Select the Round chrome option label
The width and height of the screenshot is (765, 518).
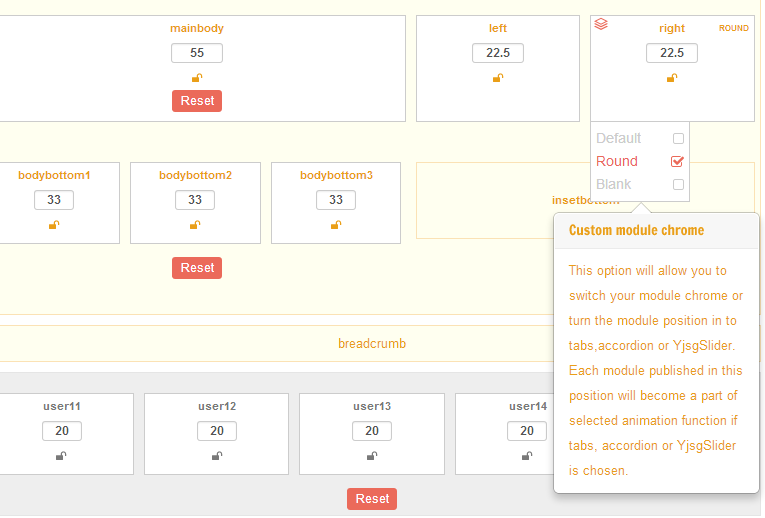pos(617,161)
